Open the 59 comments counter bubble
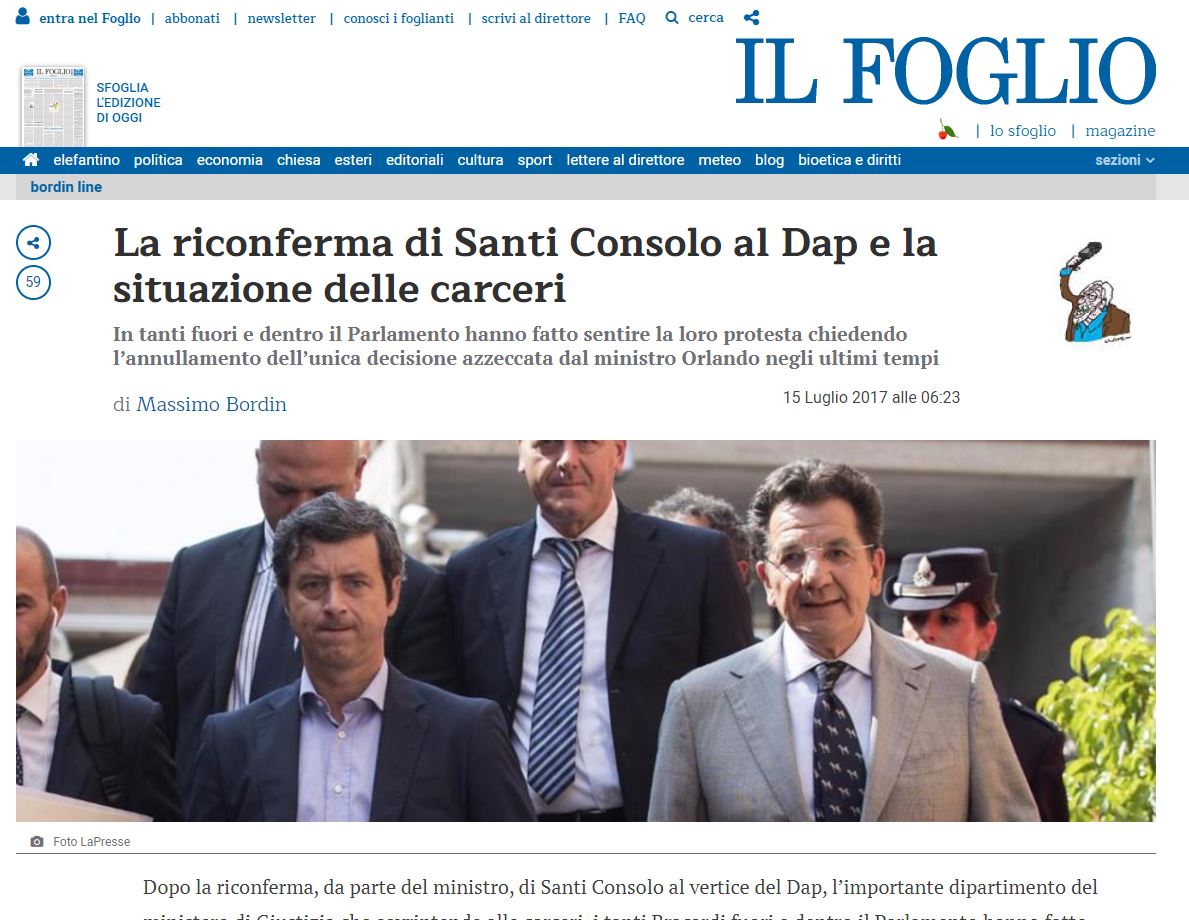Viewport: 1189px width, 920px height. click(x=33, y=282)
